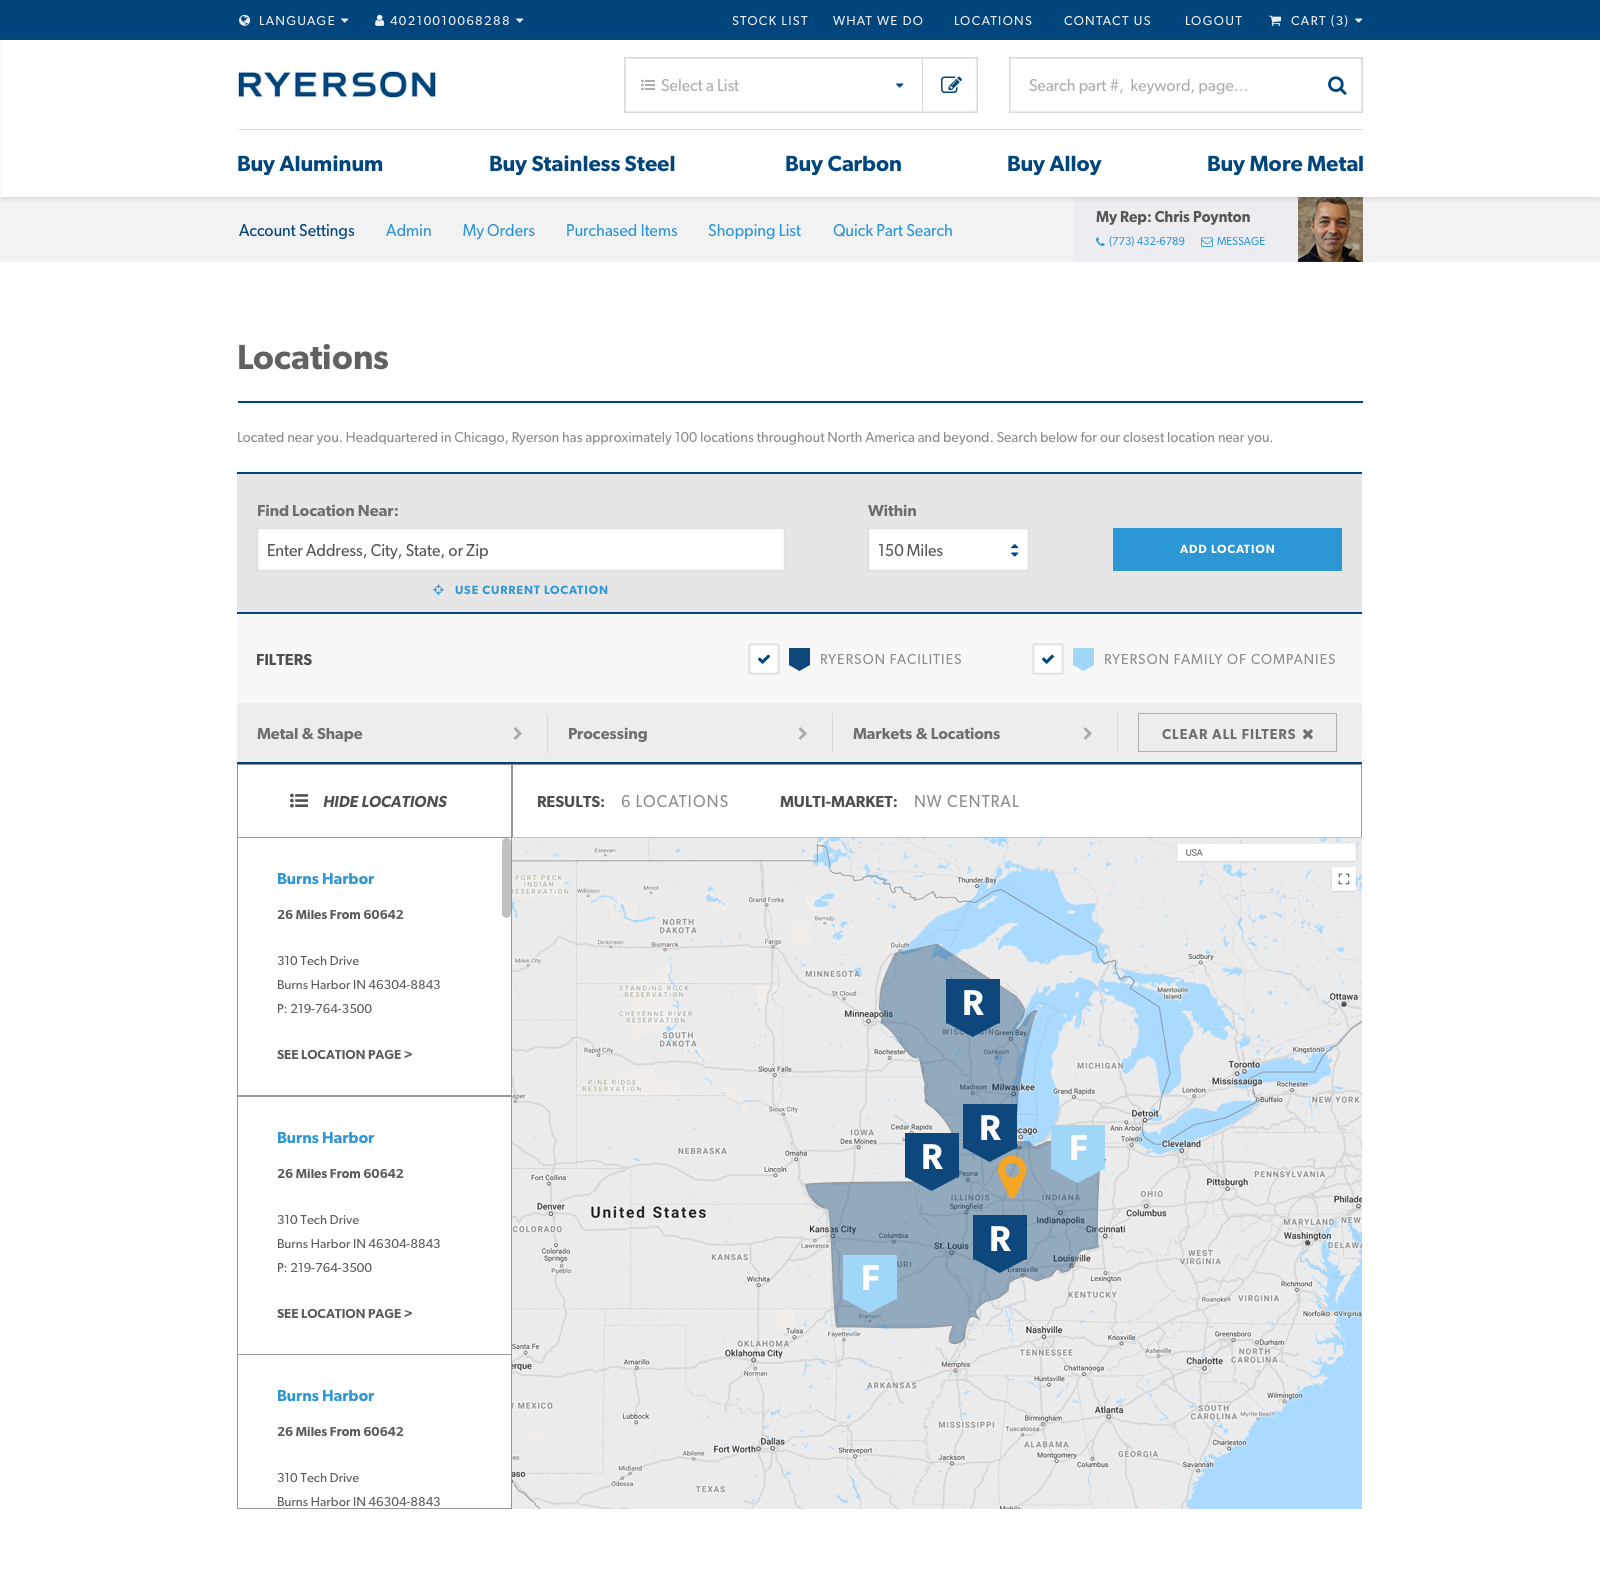Click the map fullscreen icon
This screenshot has height=1584, width=1600.
click(x=1344, y=879)
